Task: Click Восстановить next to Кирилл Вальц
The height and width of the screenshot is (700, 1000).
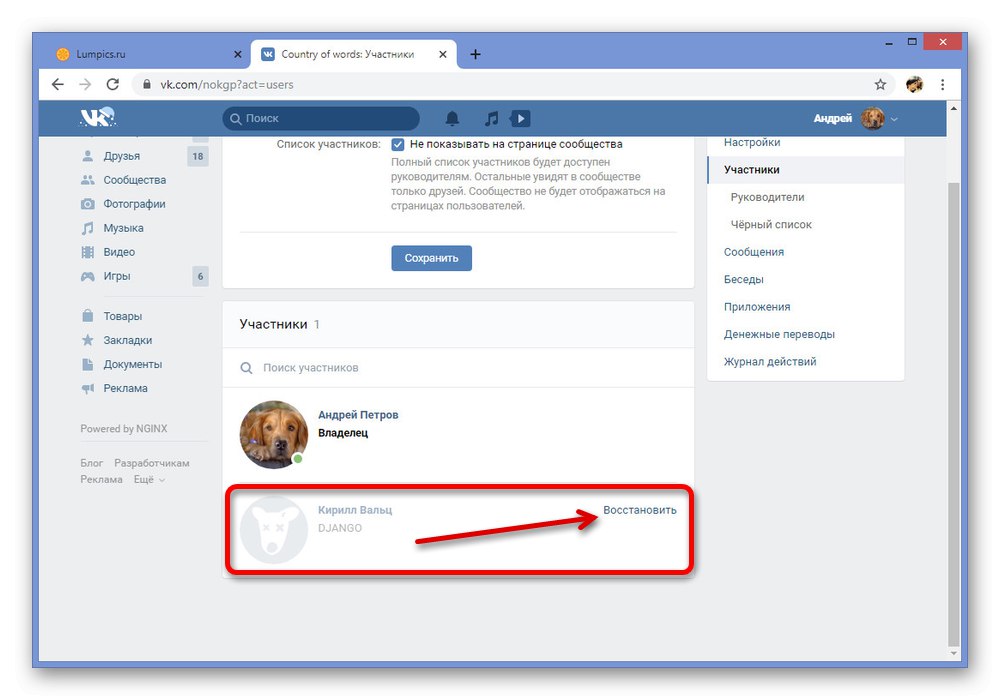Action: tap(640, 510)
